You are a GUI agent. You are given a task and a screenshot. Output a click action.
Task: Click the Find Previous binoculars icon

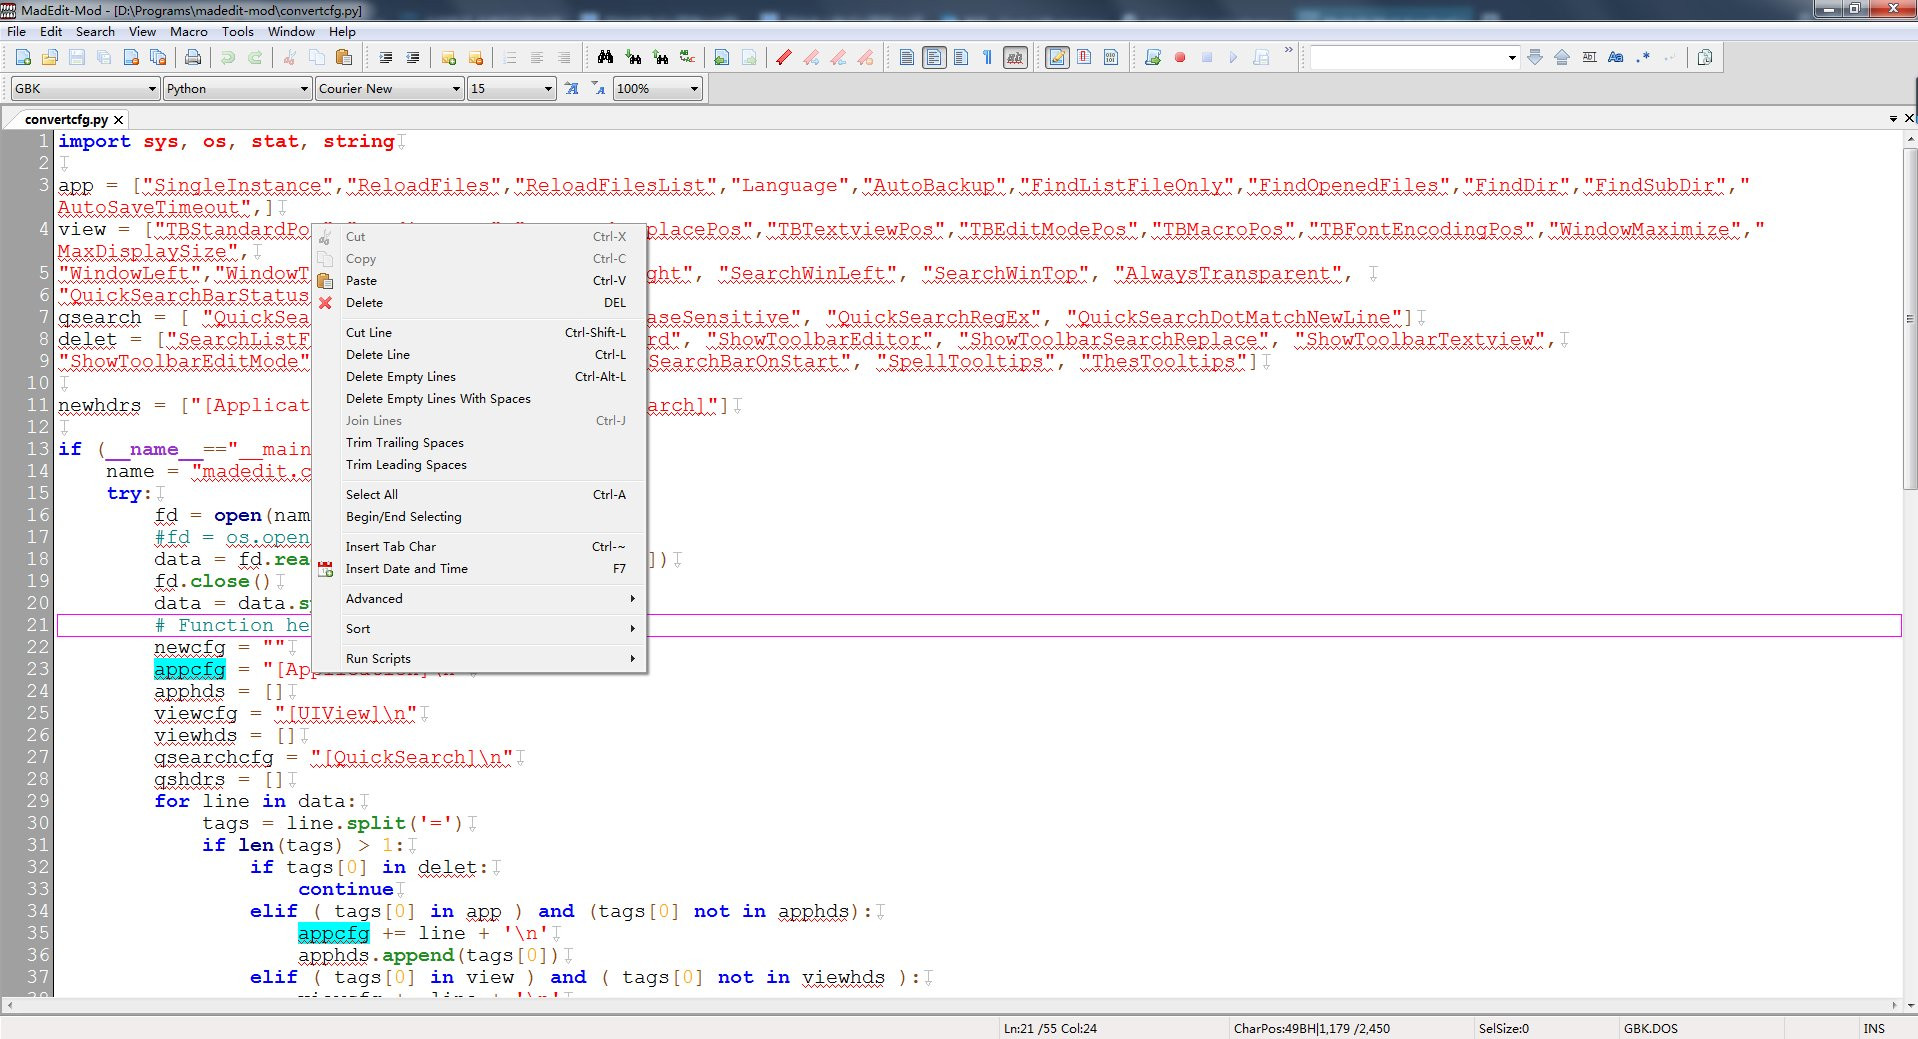tap(660, 58)
